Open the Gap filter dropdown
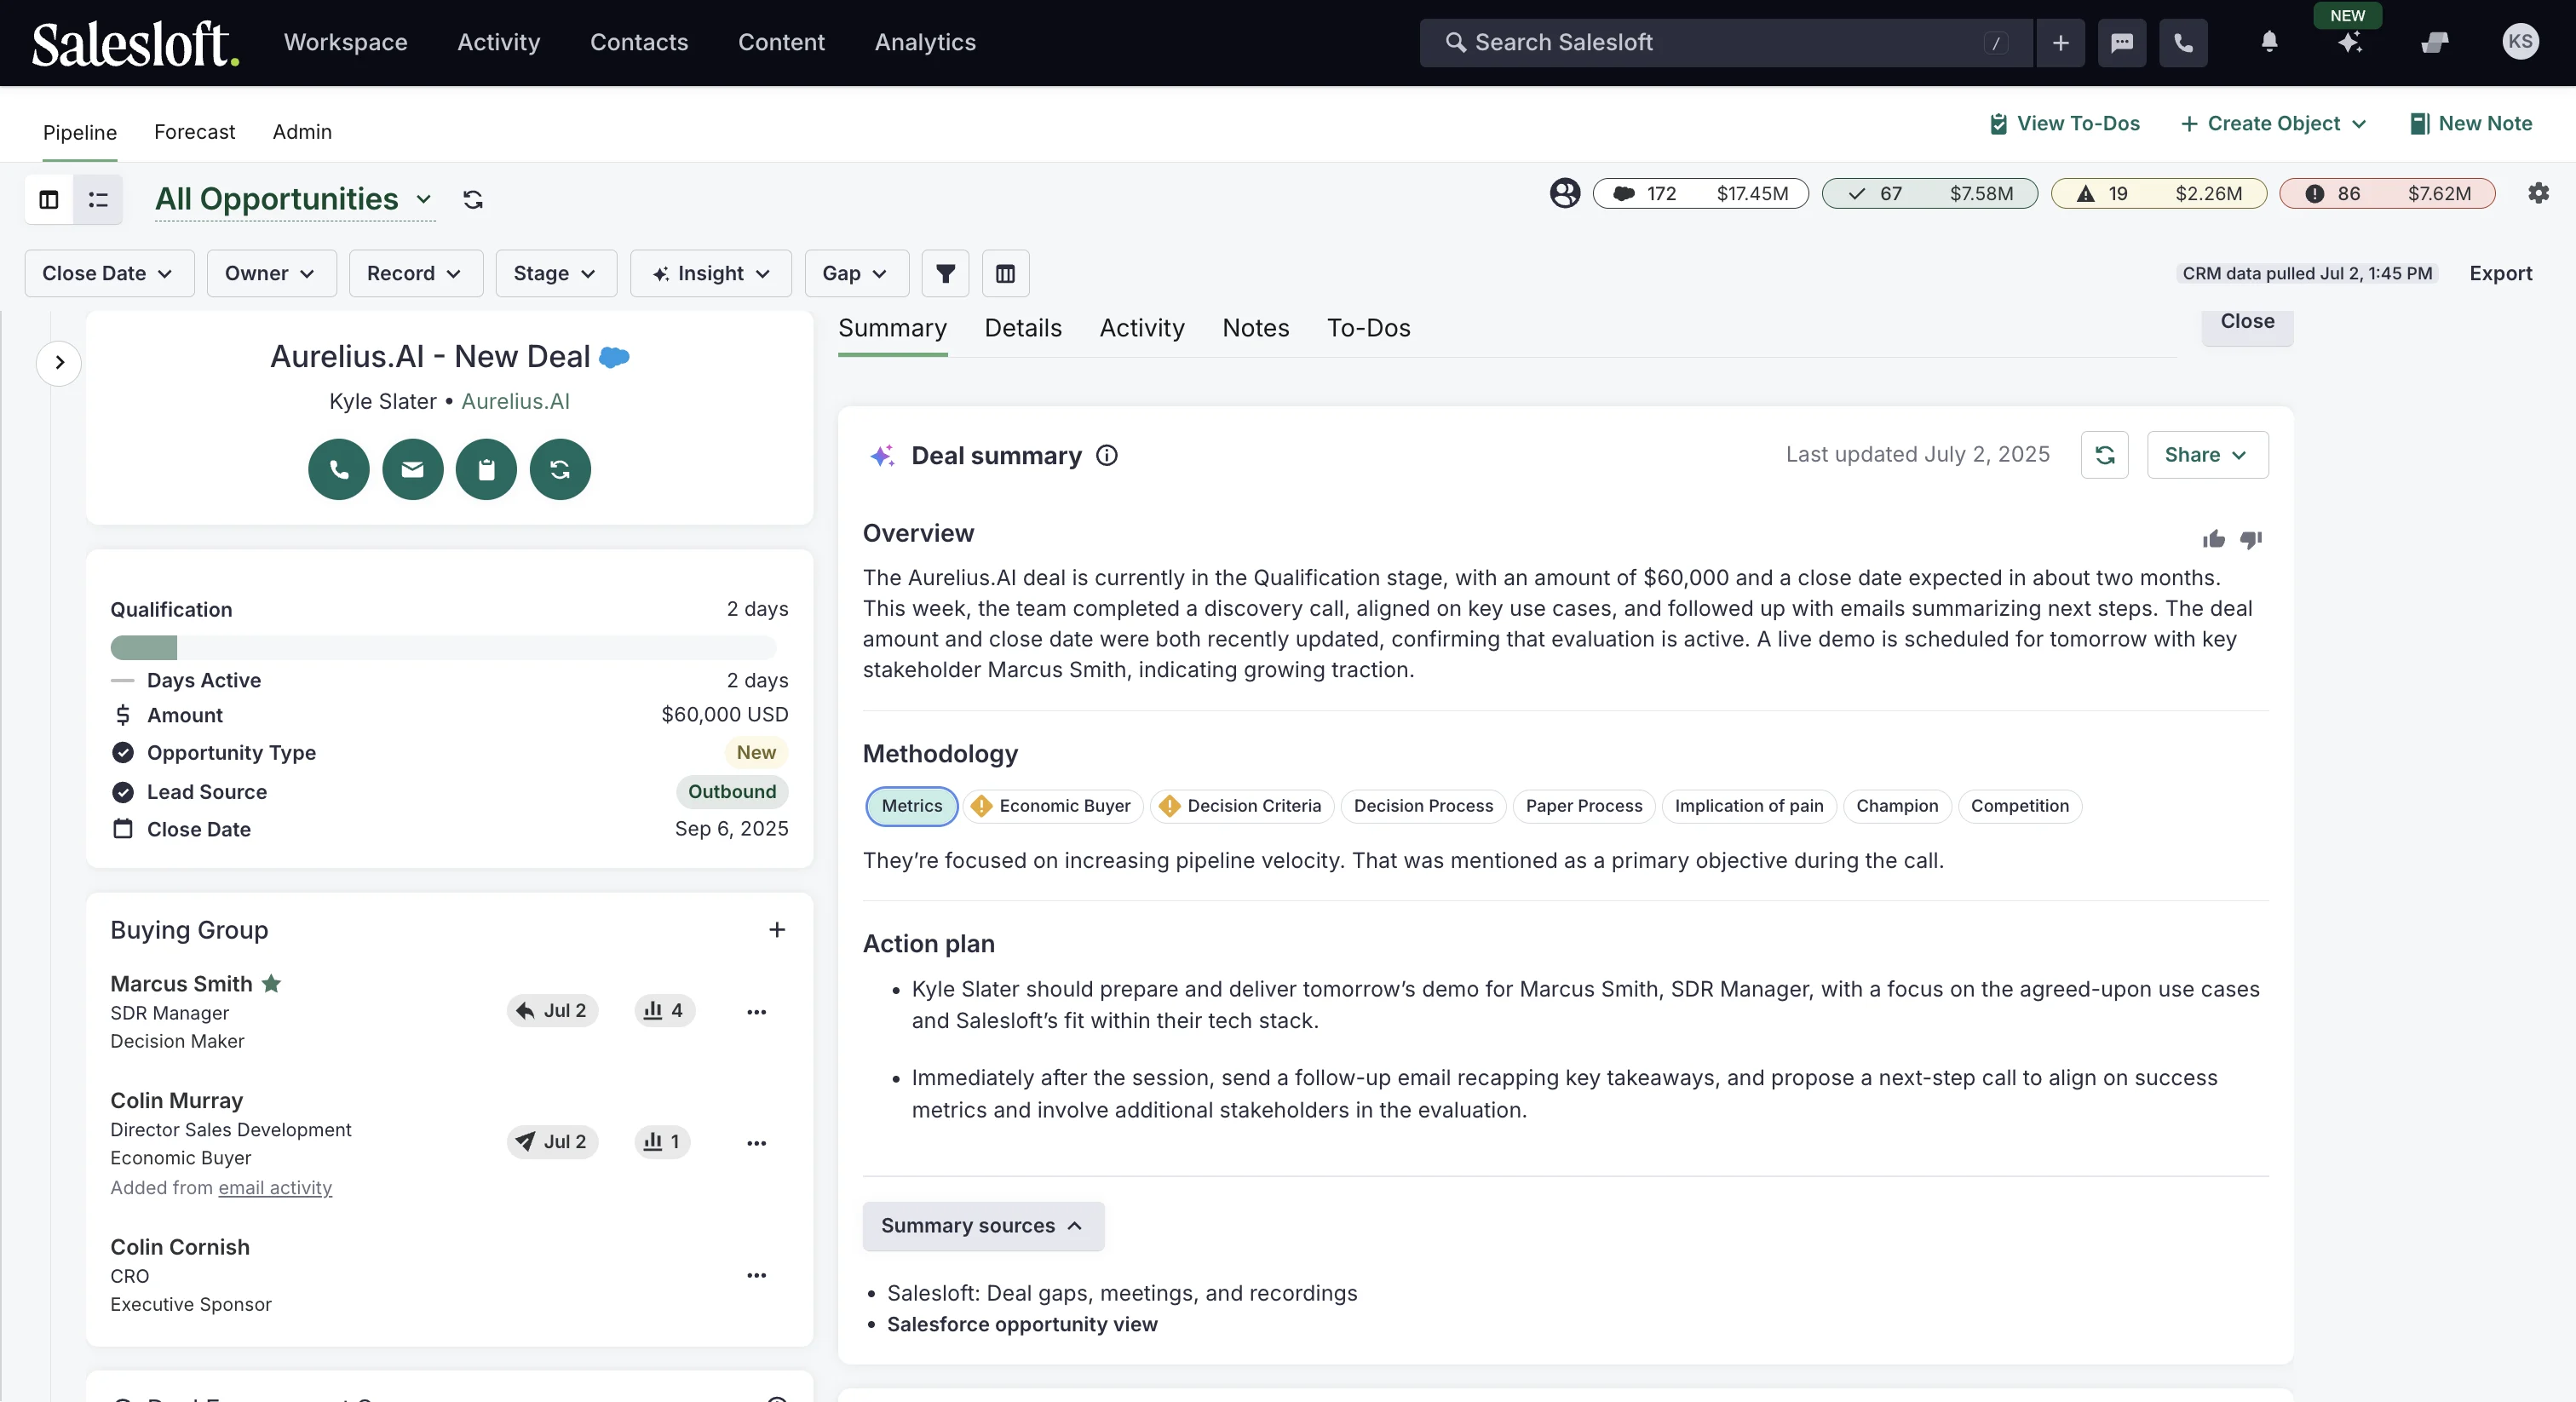This screenshot has height=1402, width=2576. click(856, 273)
